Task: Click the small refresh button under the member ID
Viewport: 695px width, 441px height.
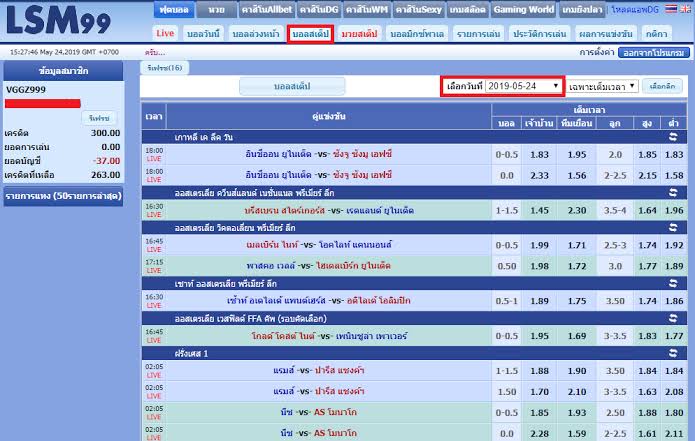Action: pos(99,118)
